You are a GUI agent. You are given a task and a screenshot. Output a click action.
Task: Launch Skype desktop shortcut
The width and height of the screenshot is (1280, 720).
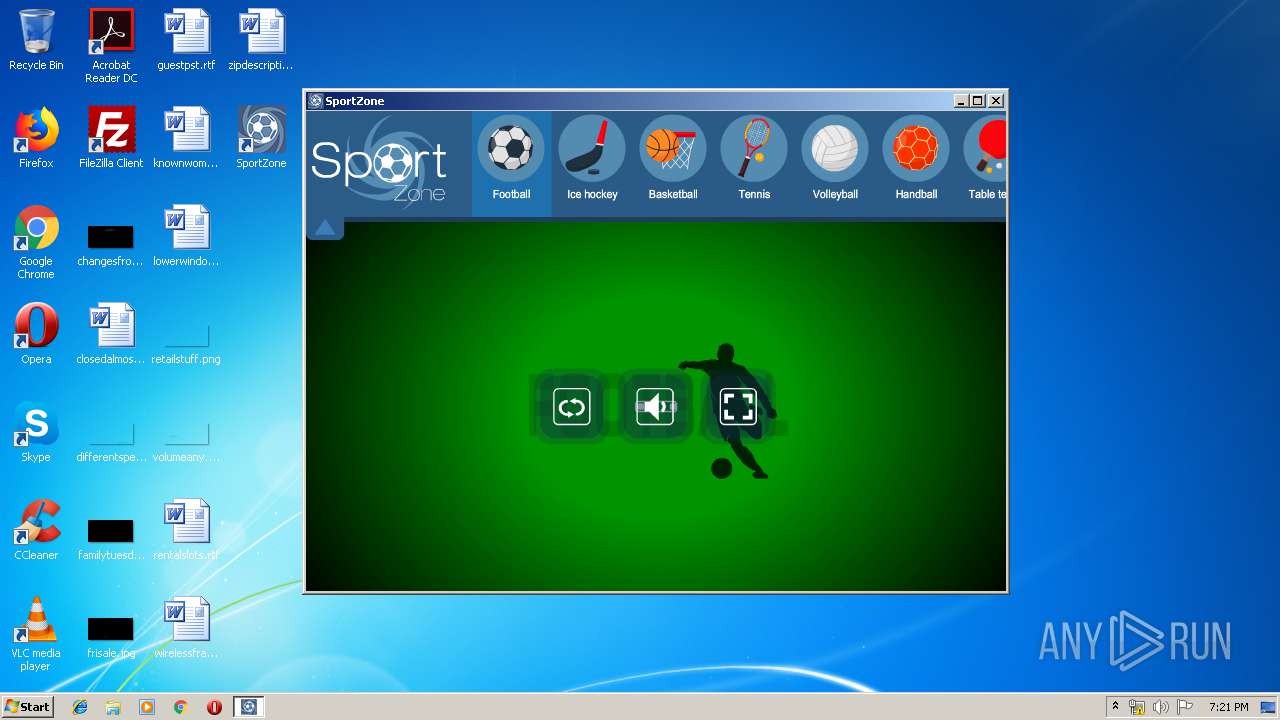click(36, 433)
